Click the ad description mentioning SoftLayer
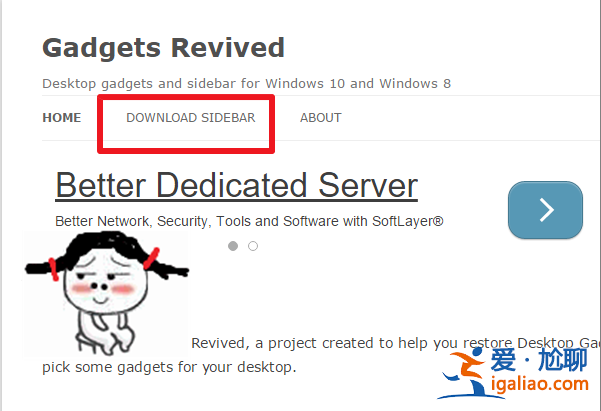The width and height of the screenshot is (601, 411). pyautogui.click(x=249, y=221)
